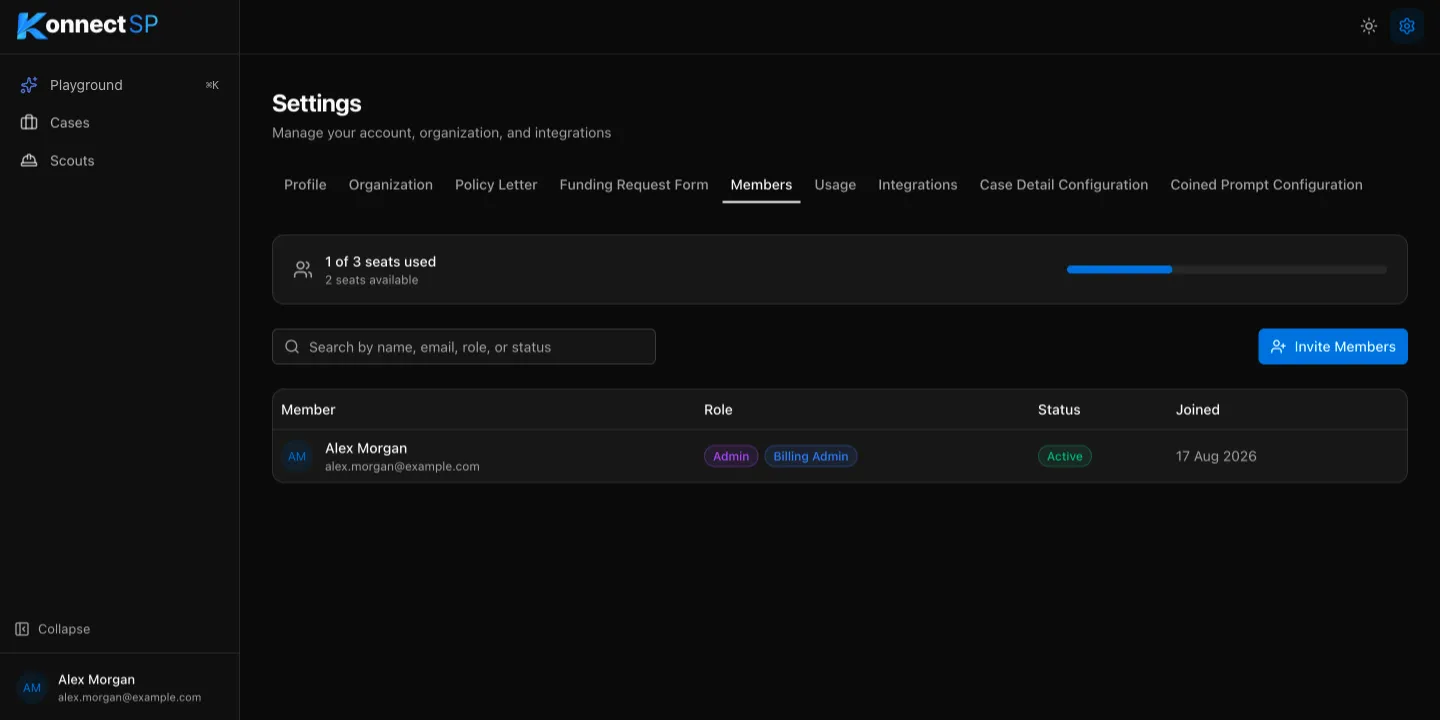1440x720 pixels.
Task: Open Alex Morgan account menu in sidebar footer
Action: 120,688
